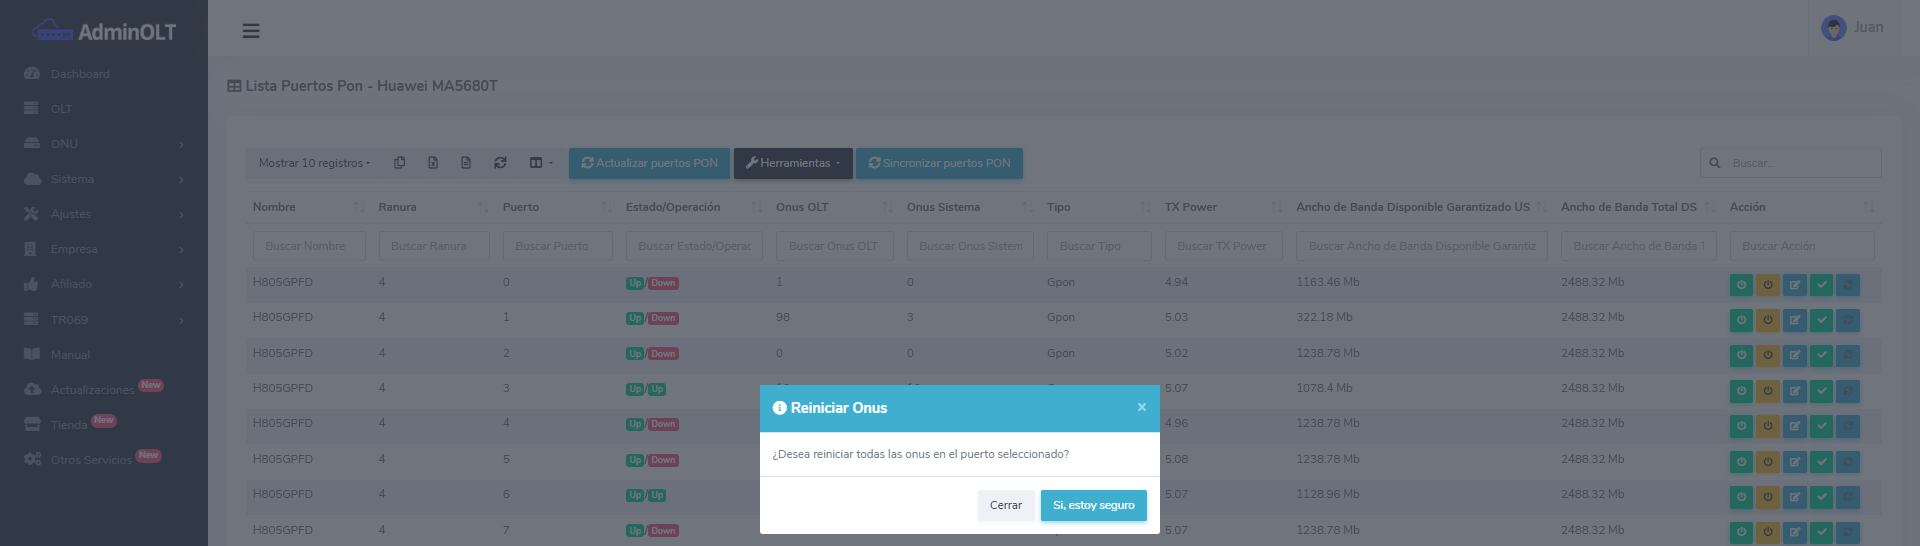This screenshot has height=546, width=1920.
Task: Open the Manual sidebar item
Action: click(x=70, y=355)
